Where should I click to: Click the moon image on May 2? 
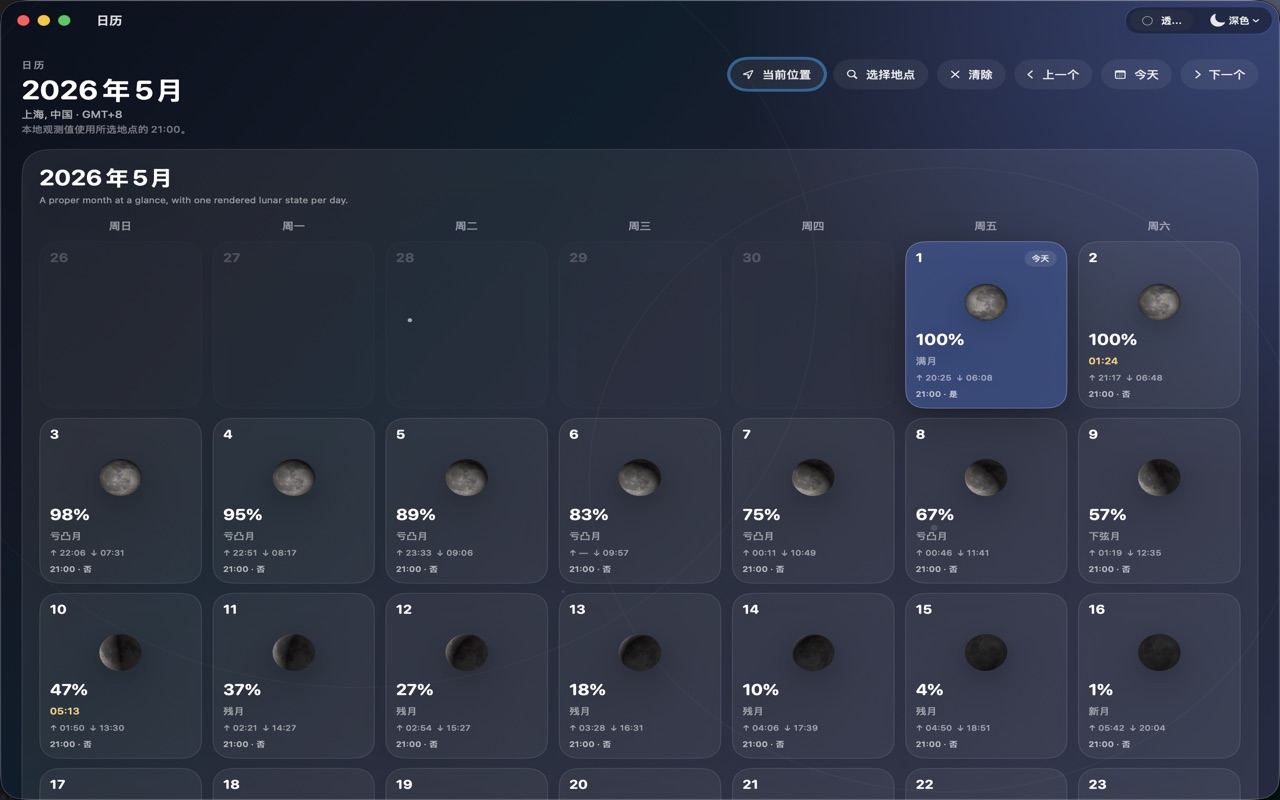tap(1159, 302)
